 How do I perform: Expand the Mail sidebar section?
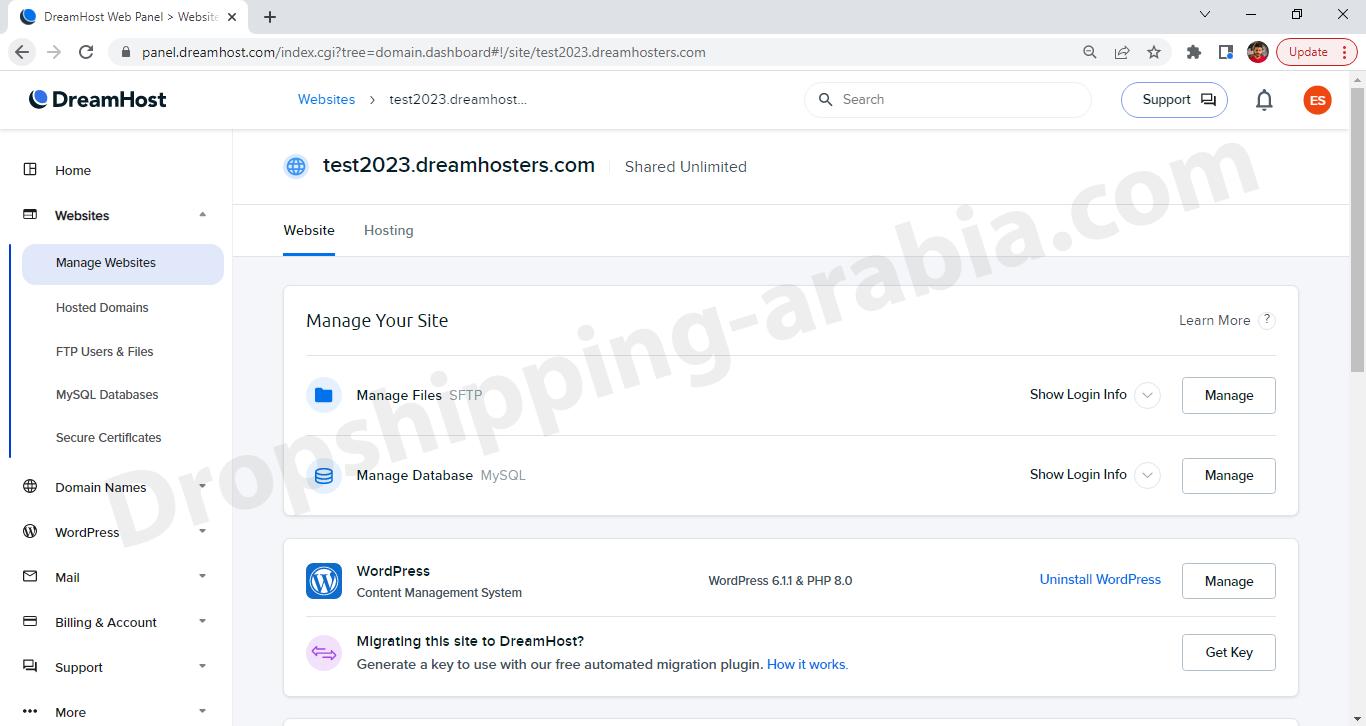[x=203, y=576]
